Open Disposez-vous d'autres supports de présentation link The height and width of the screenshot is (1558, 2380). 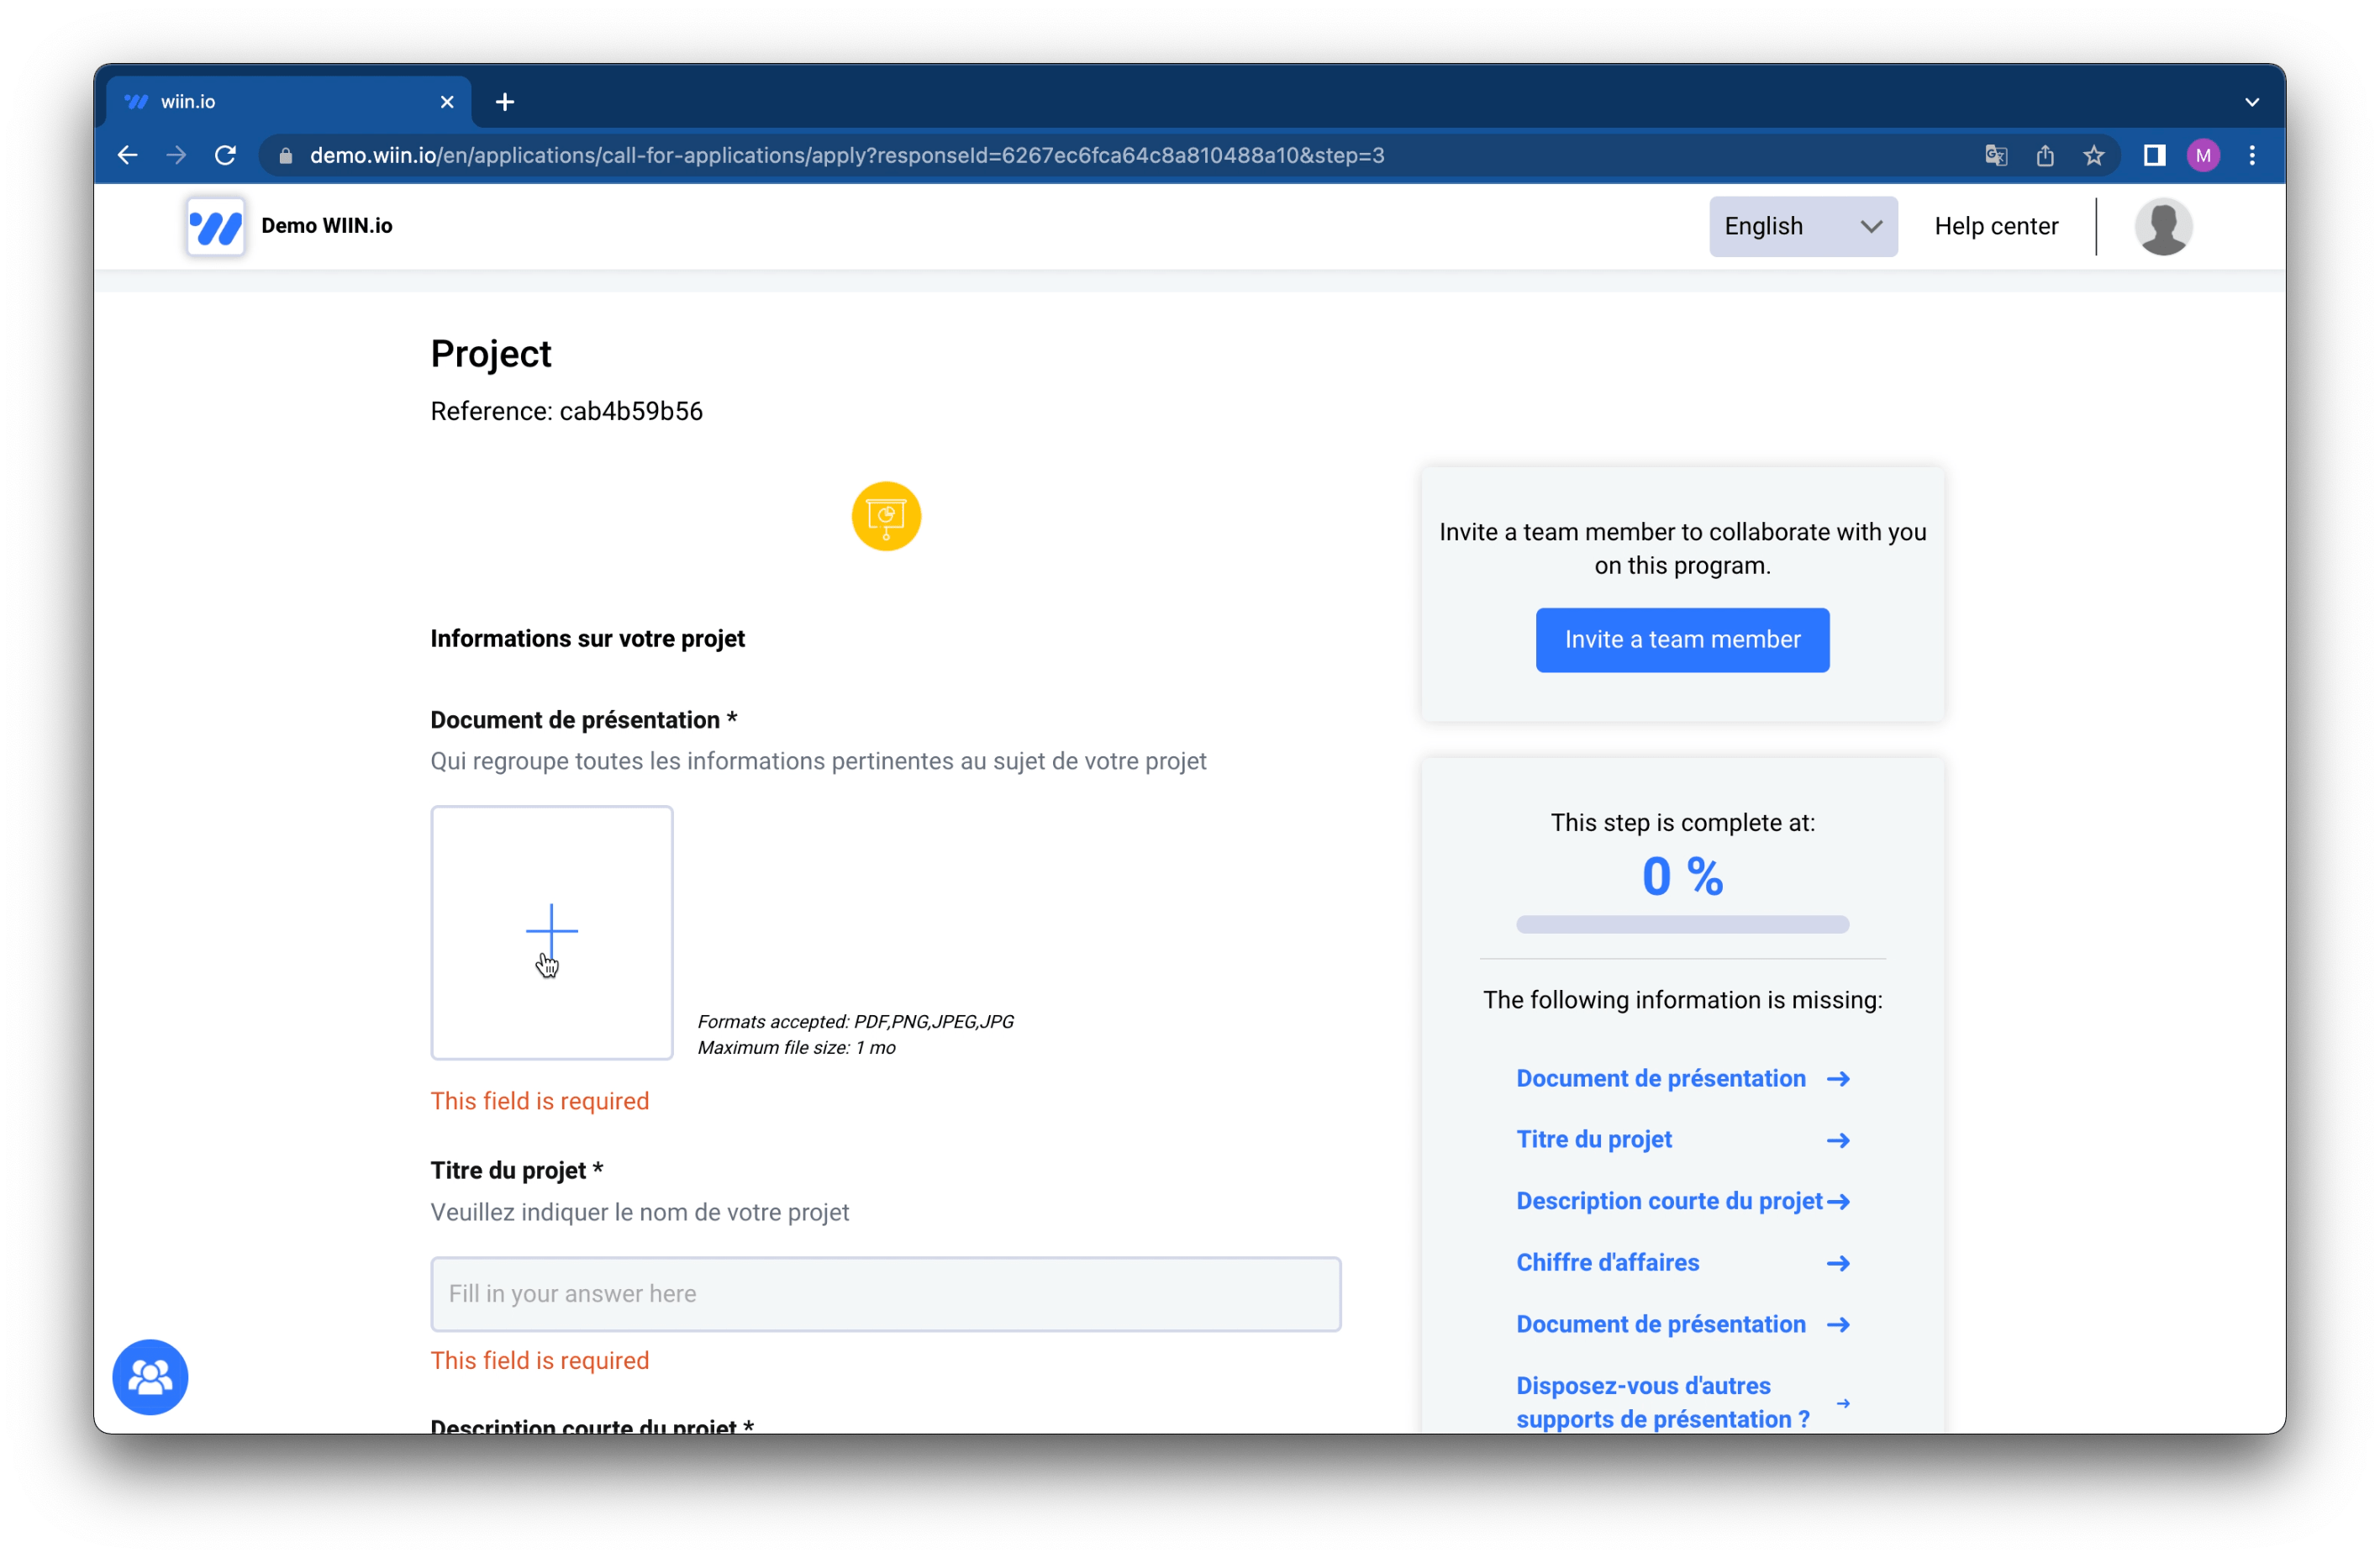(1662, 1402)
